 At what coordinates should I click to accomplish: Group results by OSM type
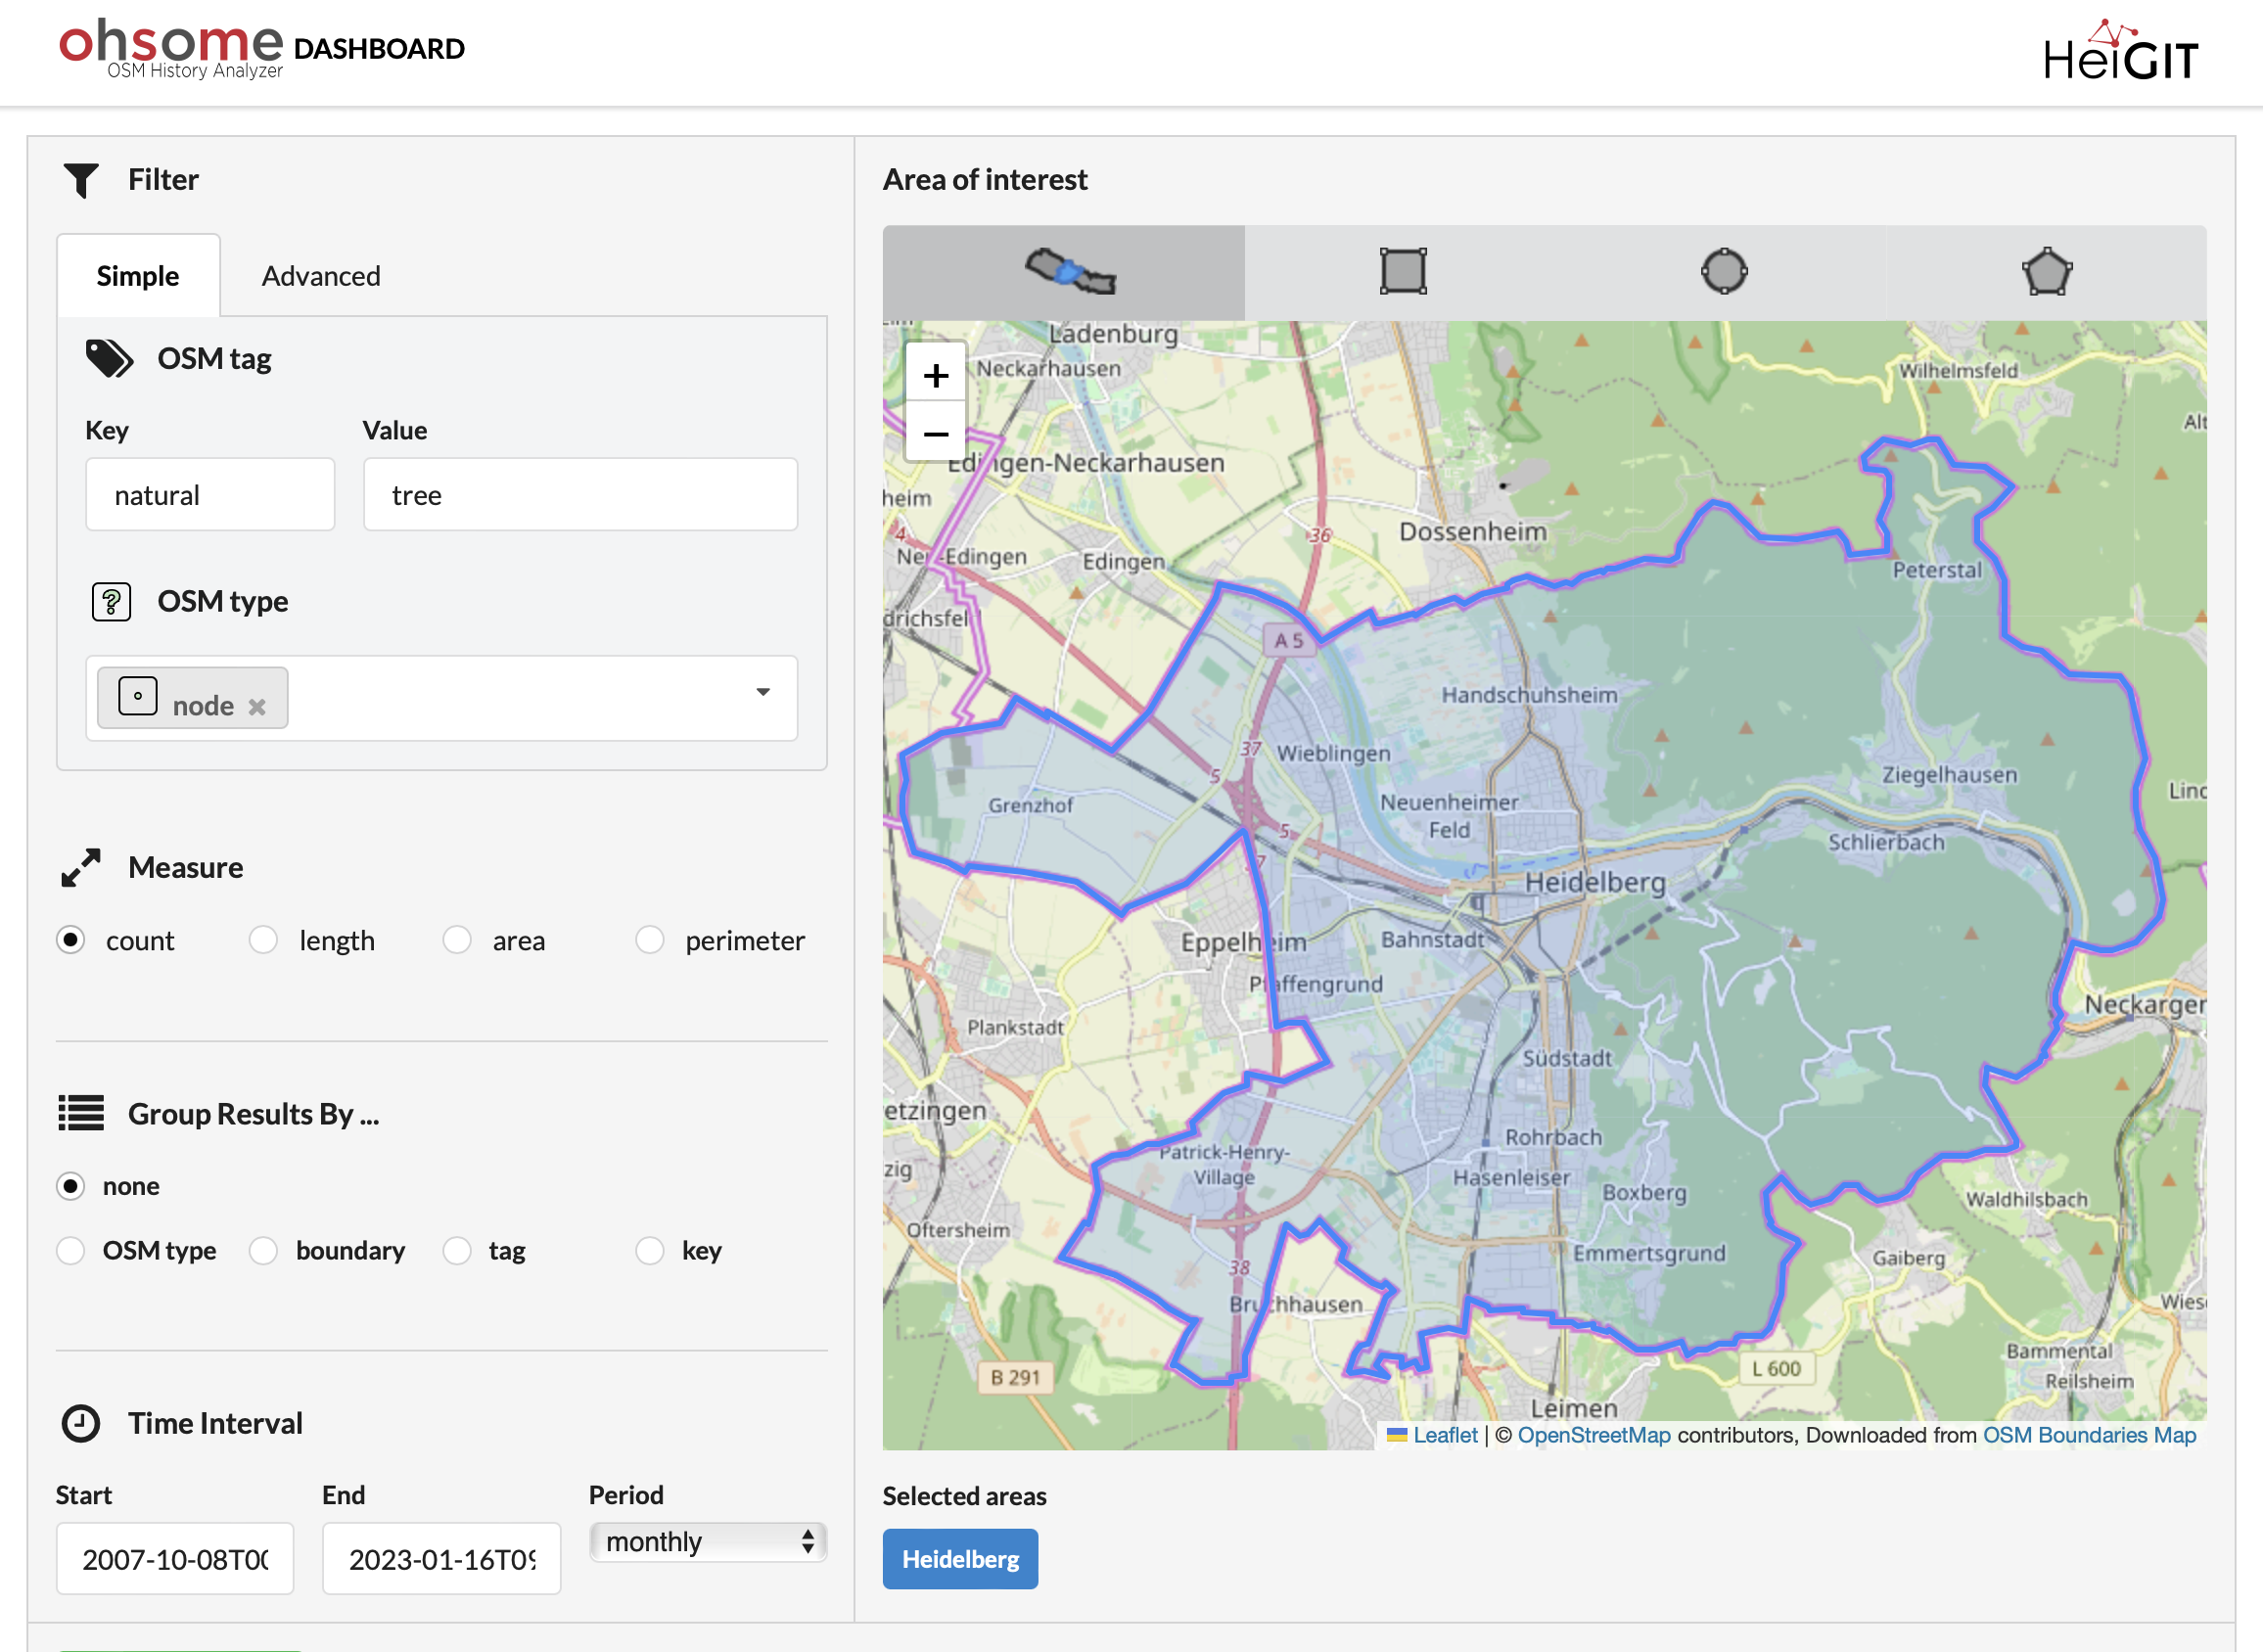coord(71,1251)
